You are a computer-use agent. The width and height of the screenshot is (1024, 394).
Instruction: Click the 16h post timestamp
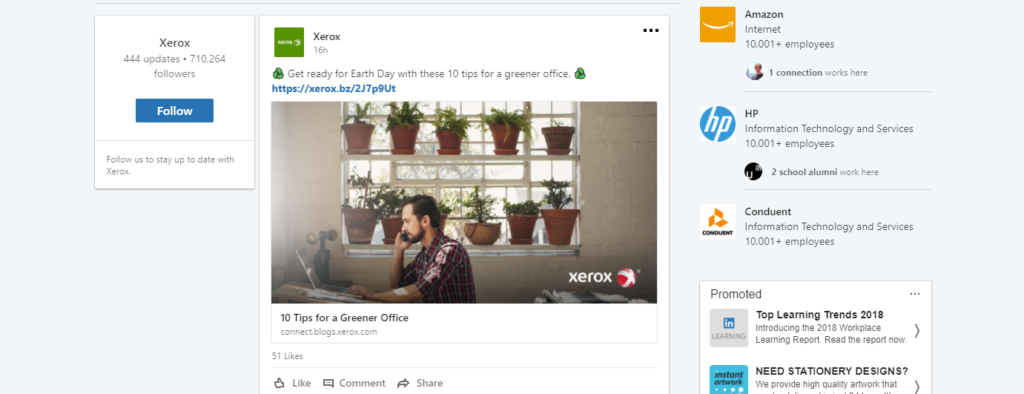coord(320,50)
